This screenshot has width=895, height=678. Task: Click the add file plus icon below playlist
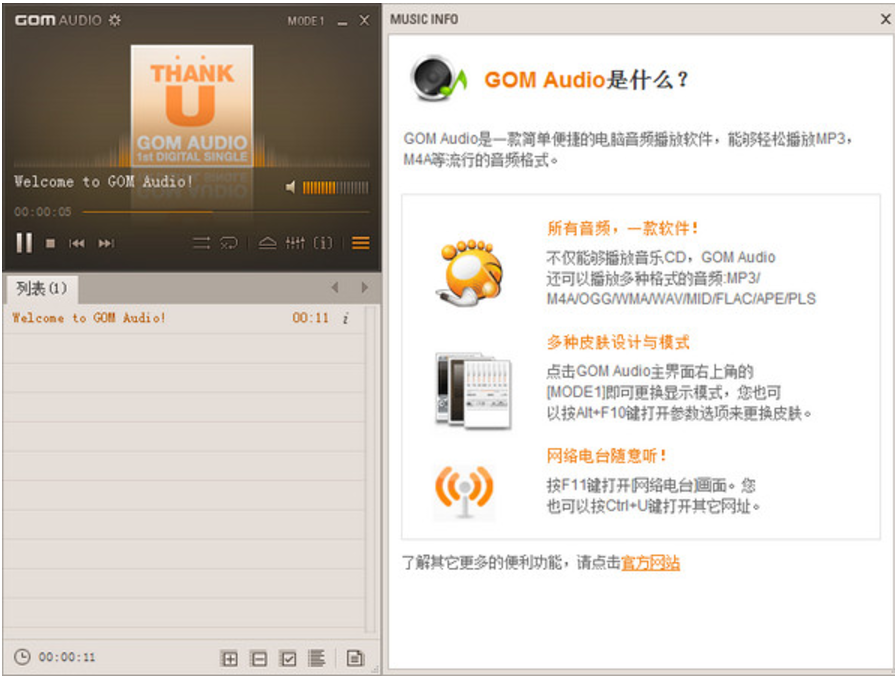coord(230,658)
